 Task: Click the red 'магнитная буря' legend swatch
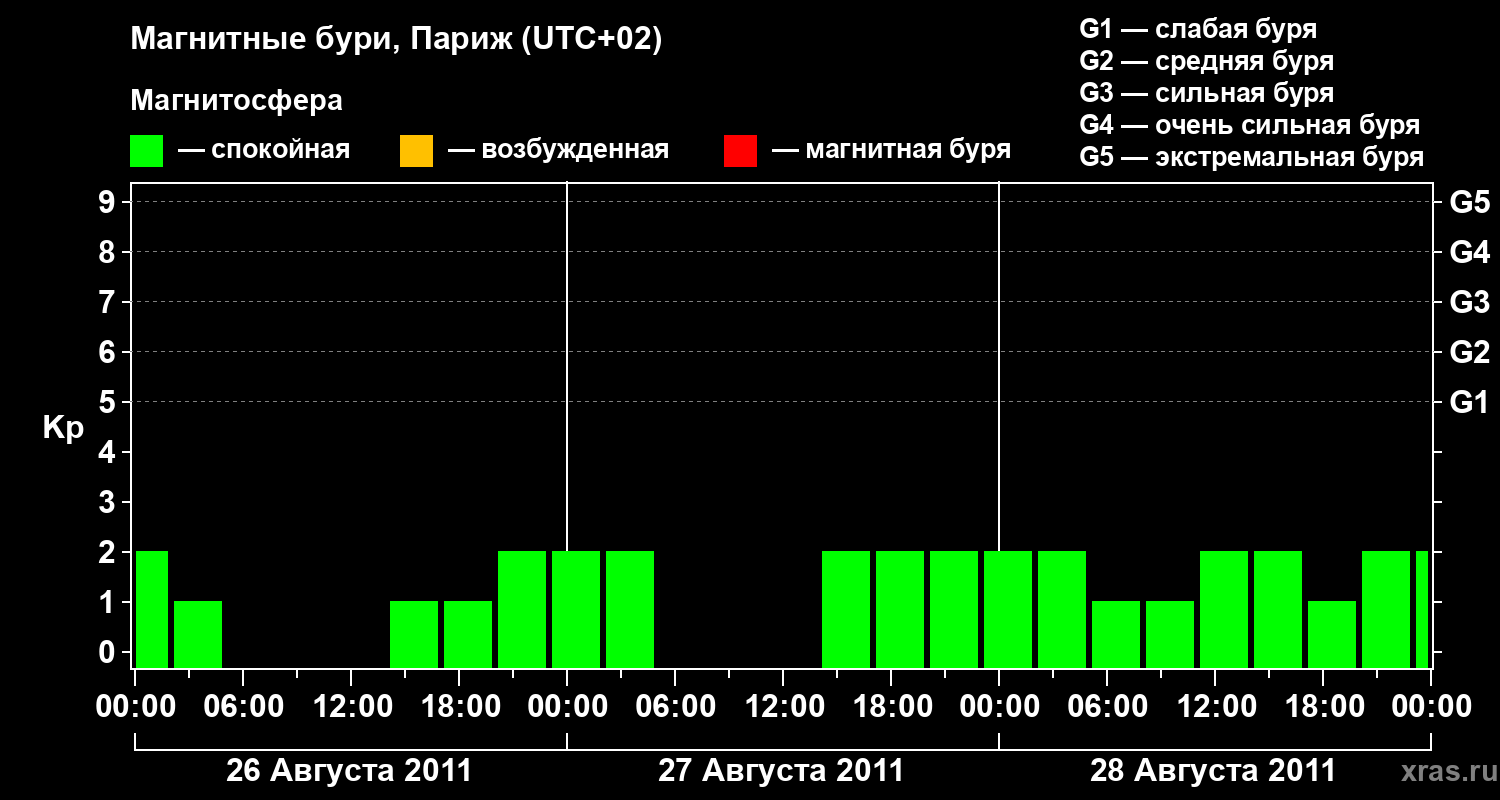point(740,151)
